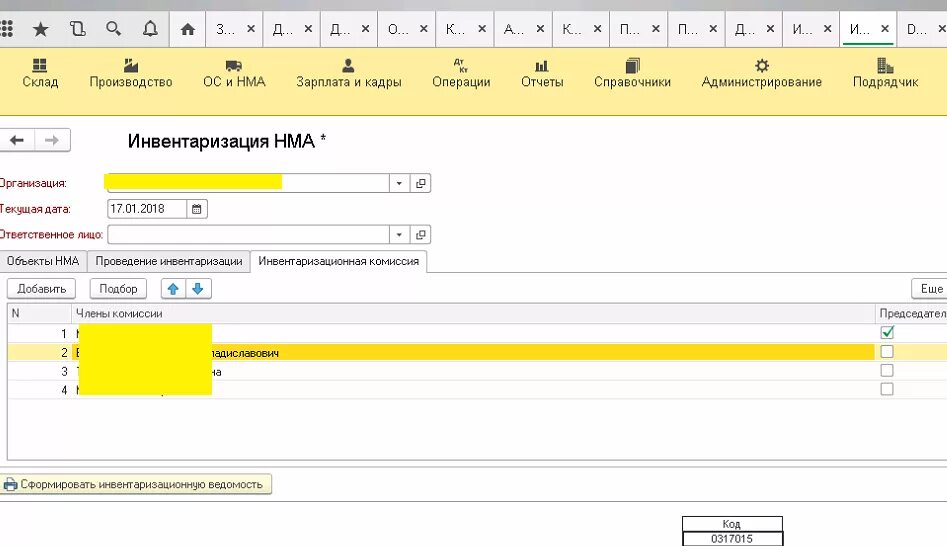Open Справочники section
The image size is (947, 546).
pos(632,74)
